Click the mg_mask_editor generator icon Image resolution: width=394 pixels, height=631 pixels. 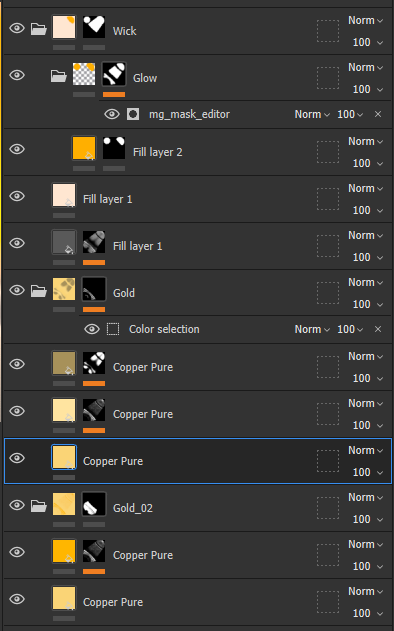coord(133,114)
